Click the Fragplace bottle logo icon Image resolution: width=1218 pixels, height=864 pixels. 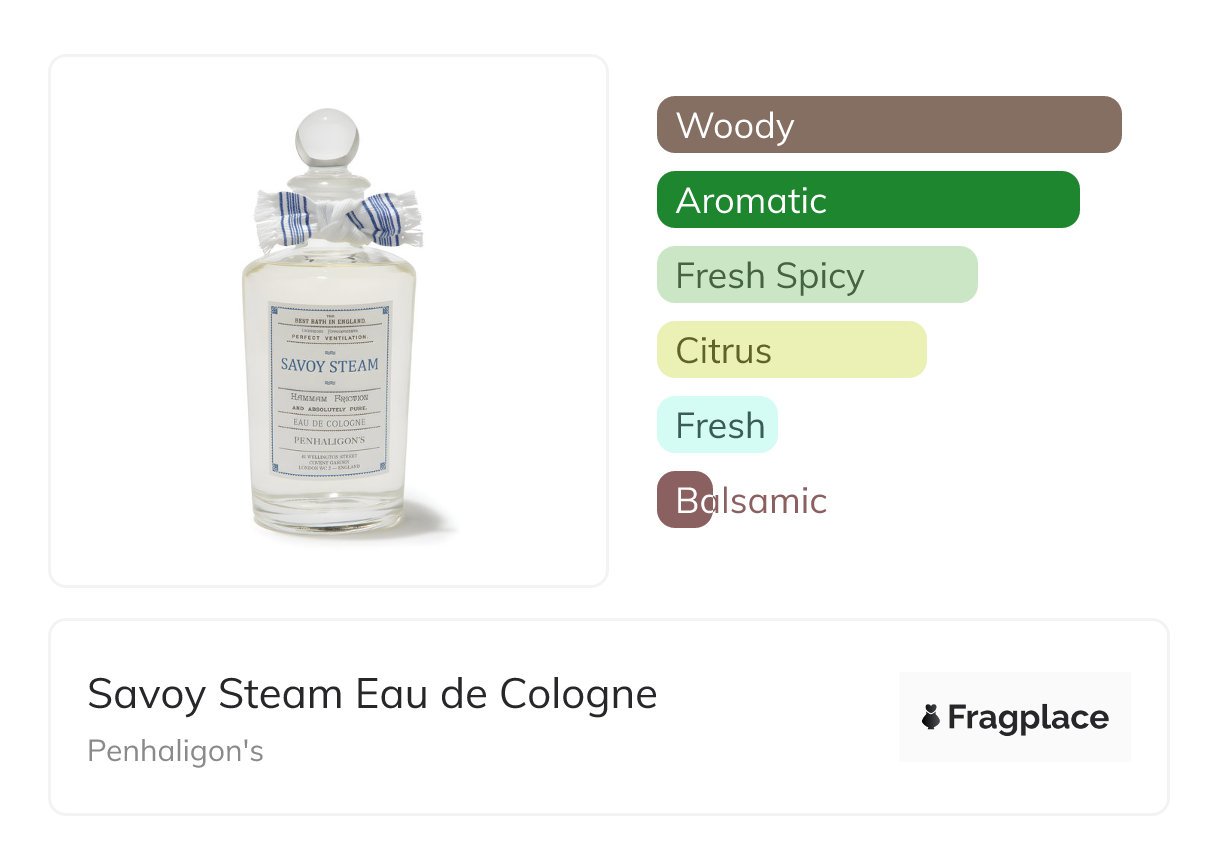pyautogui.click(x=931, y=717)
